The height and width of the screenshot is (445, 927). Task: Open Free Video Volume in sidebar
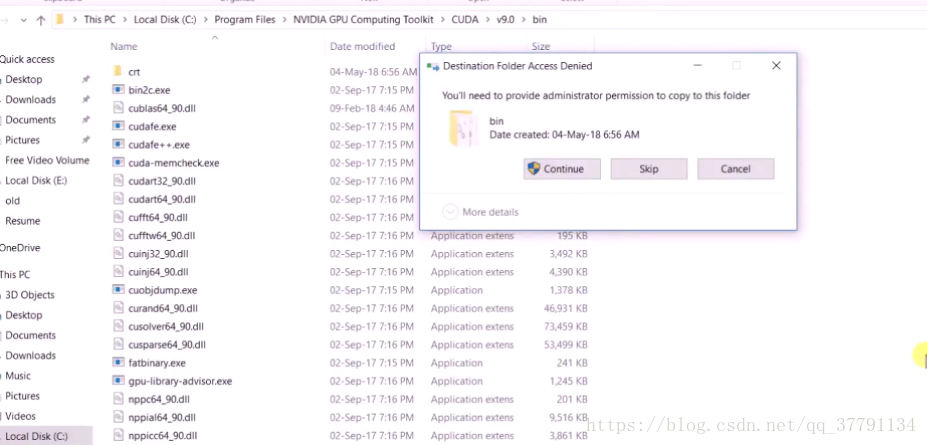coord(47,160)
